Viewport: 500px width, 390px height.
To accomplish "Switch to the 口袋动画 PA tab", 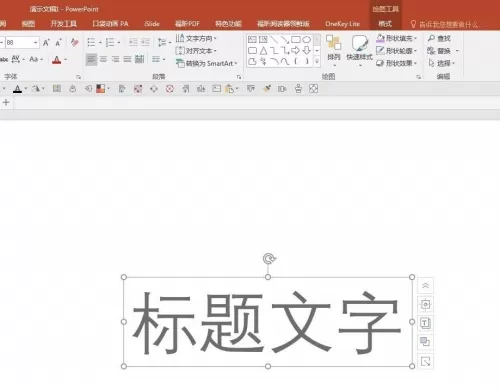I will click(110, 24).
